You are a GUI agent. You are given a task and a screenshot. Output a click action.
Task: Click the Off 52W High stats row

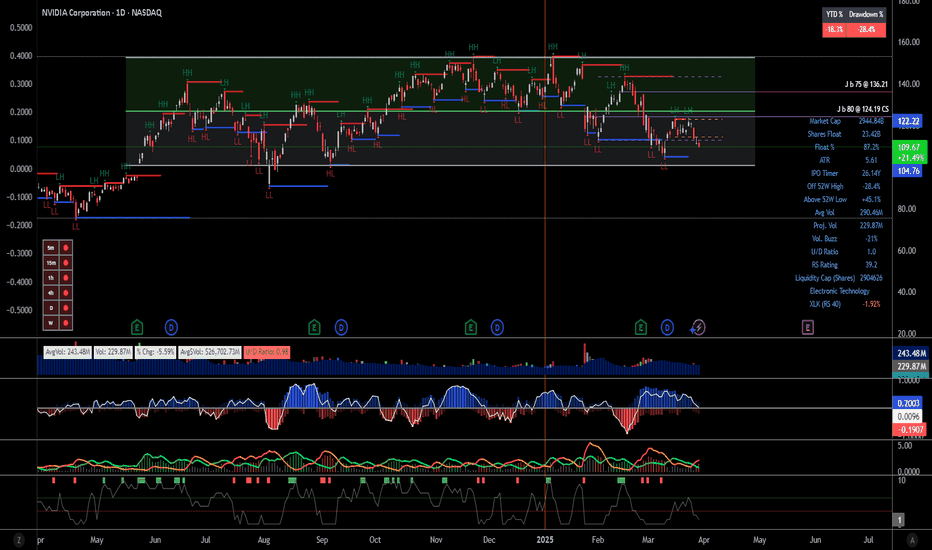(x=845, y=187)
